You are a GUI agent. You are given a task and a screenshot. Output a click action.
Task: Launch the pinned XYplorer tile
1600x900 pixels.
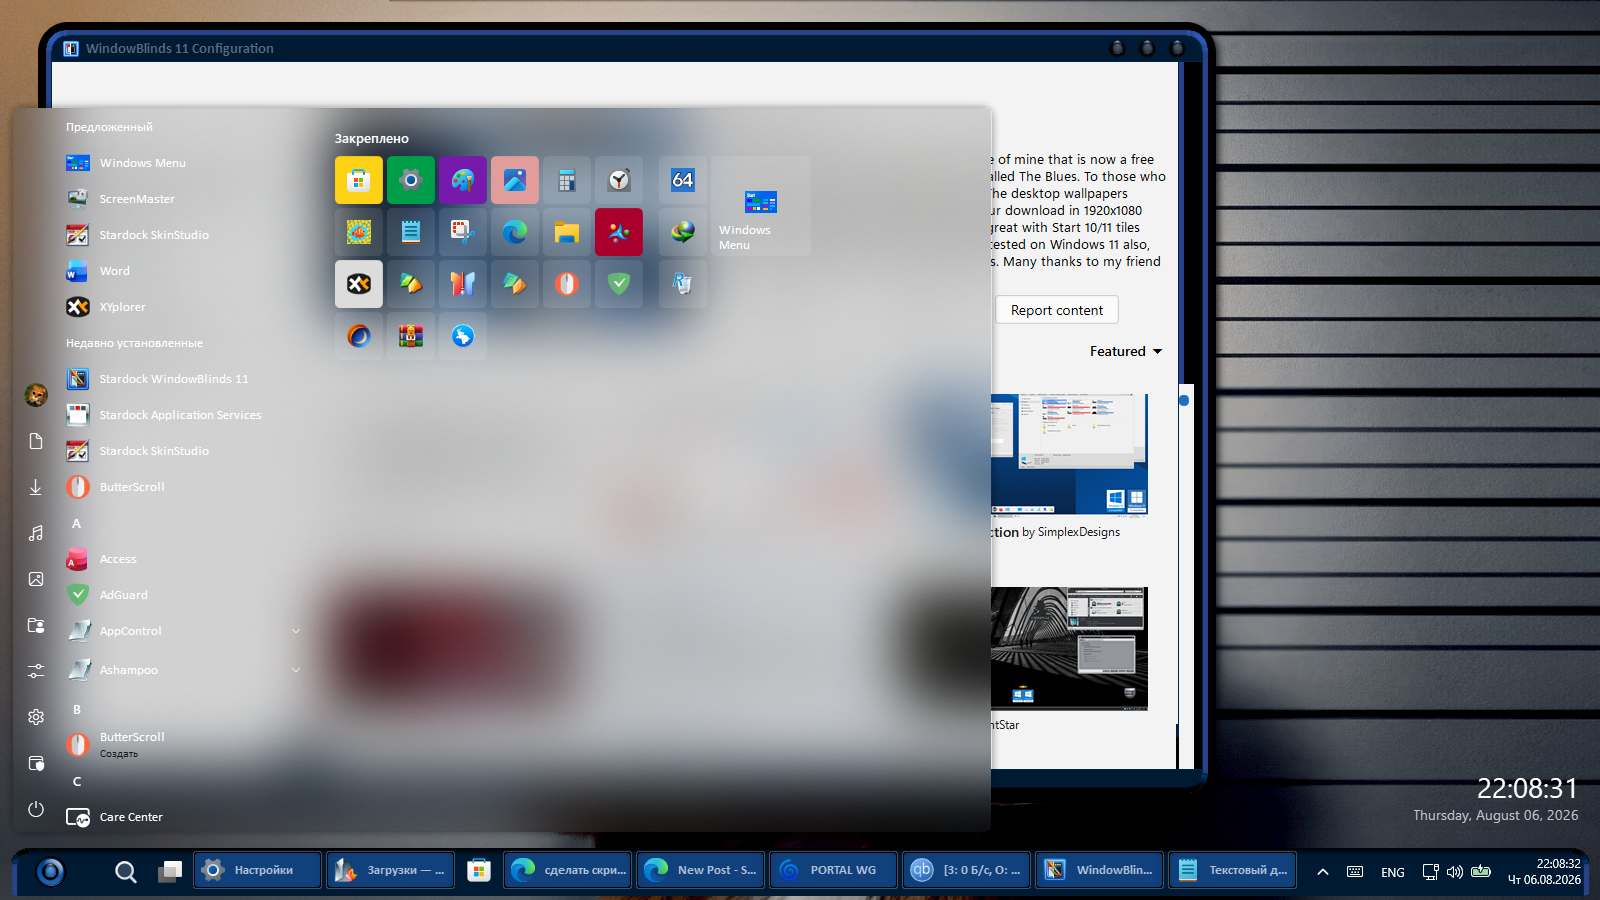click(359, 284)
